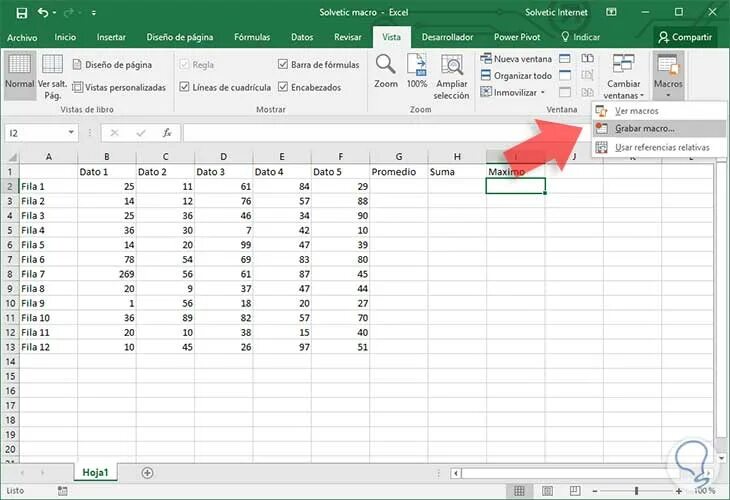Switch to the Inicio tab
Viewport: 730px width, 500px height.
pos(65,37)
